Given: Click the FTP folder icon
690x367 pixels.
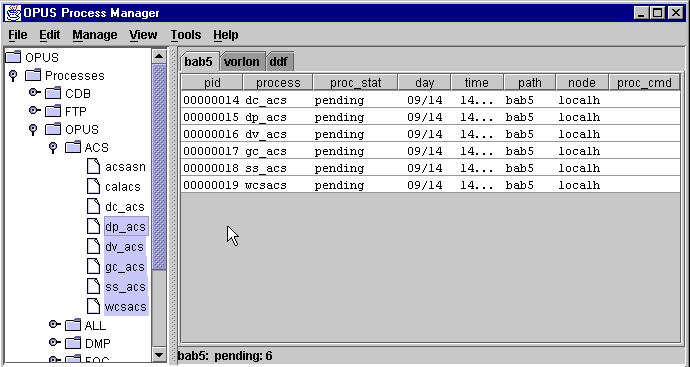Looking at the screenshot, I should click(53, 111).
